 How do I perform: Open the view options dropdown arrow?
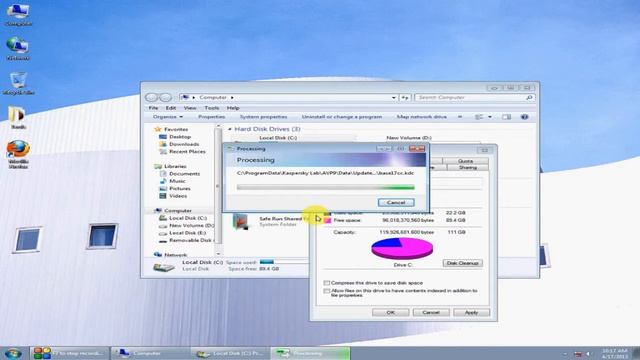click(x=490, y=117)
